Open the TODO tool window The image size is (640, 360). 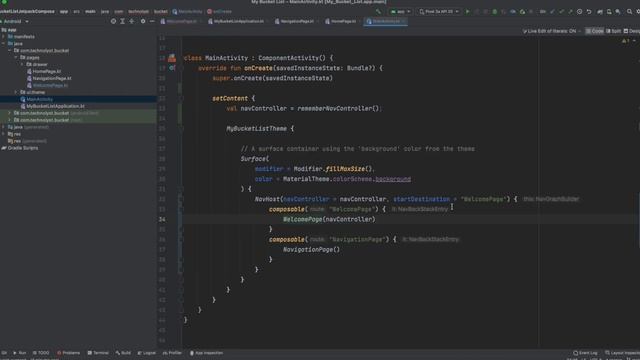pos(41,353)
